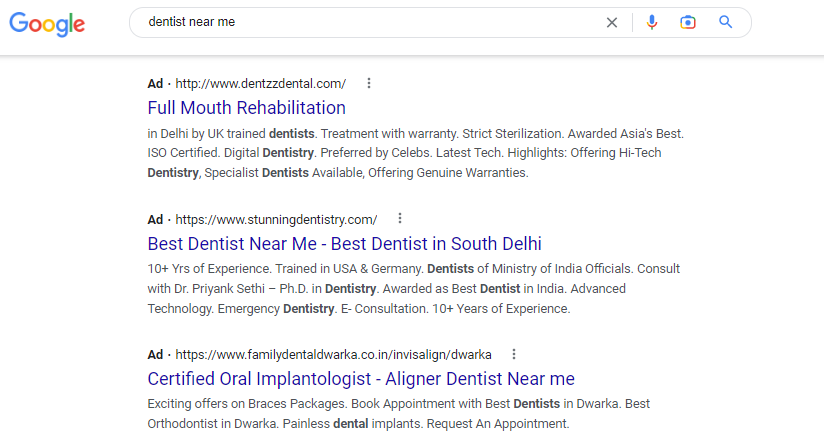Click Ad label beside familydentaldwarka URL
Viewport: 824px width, 445px height.
[x=155, y=355]
